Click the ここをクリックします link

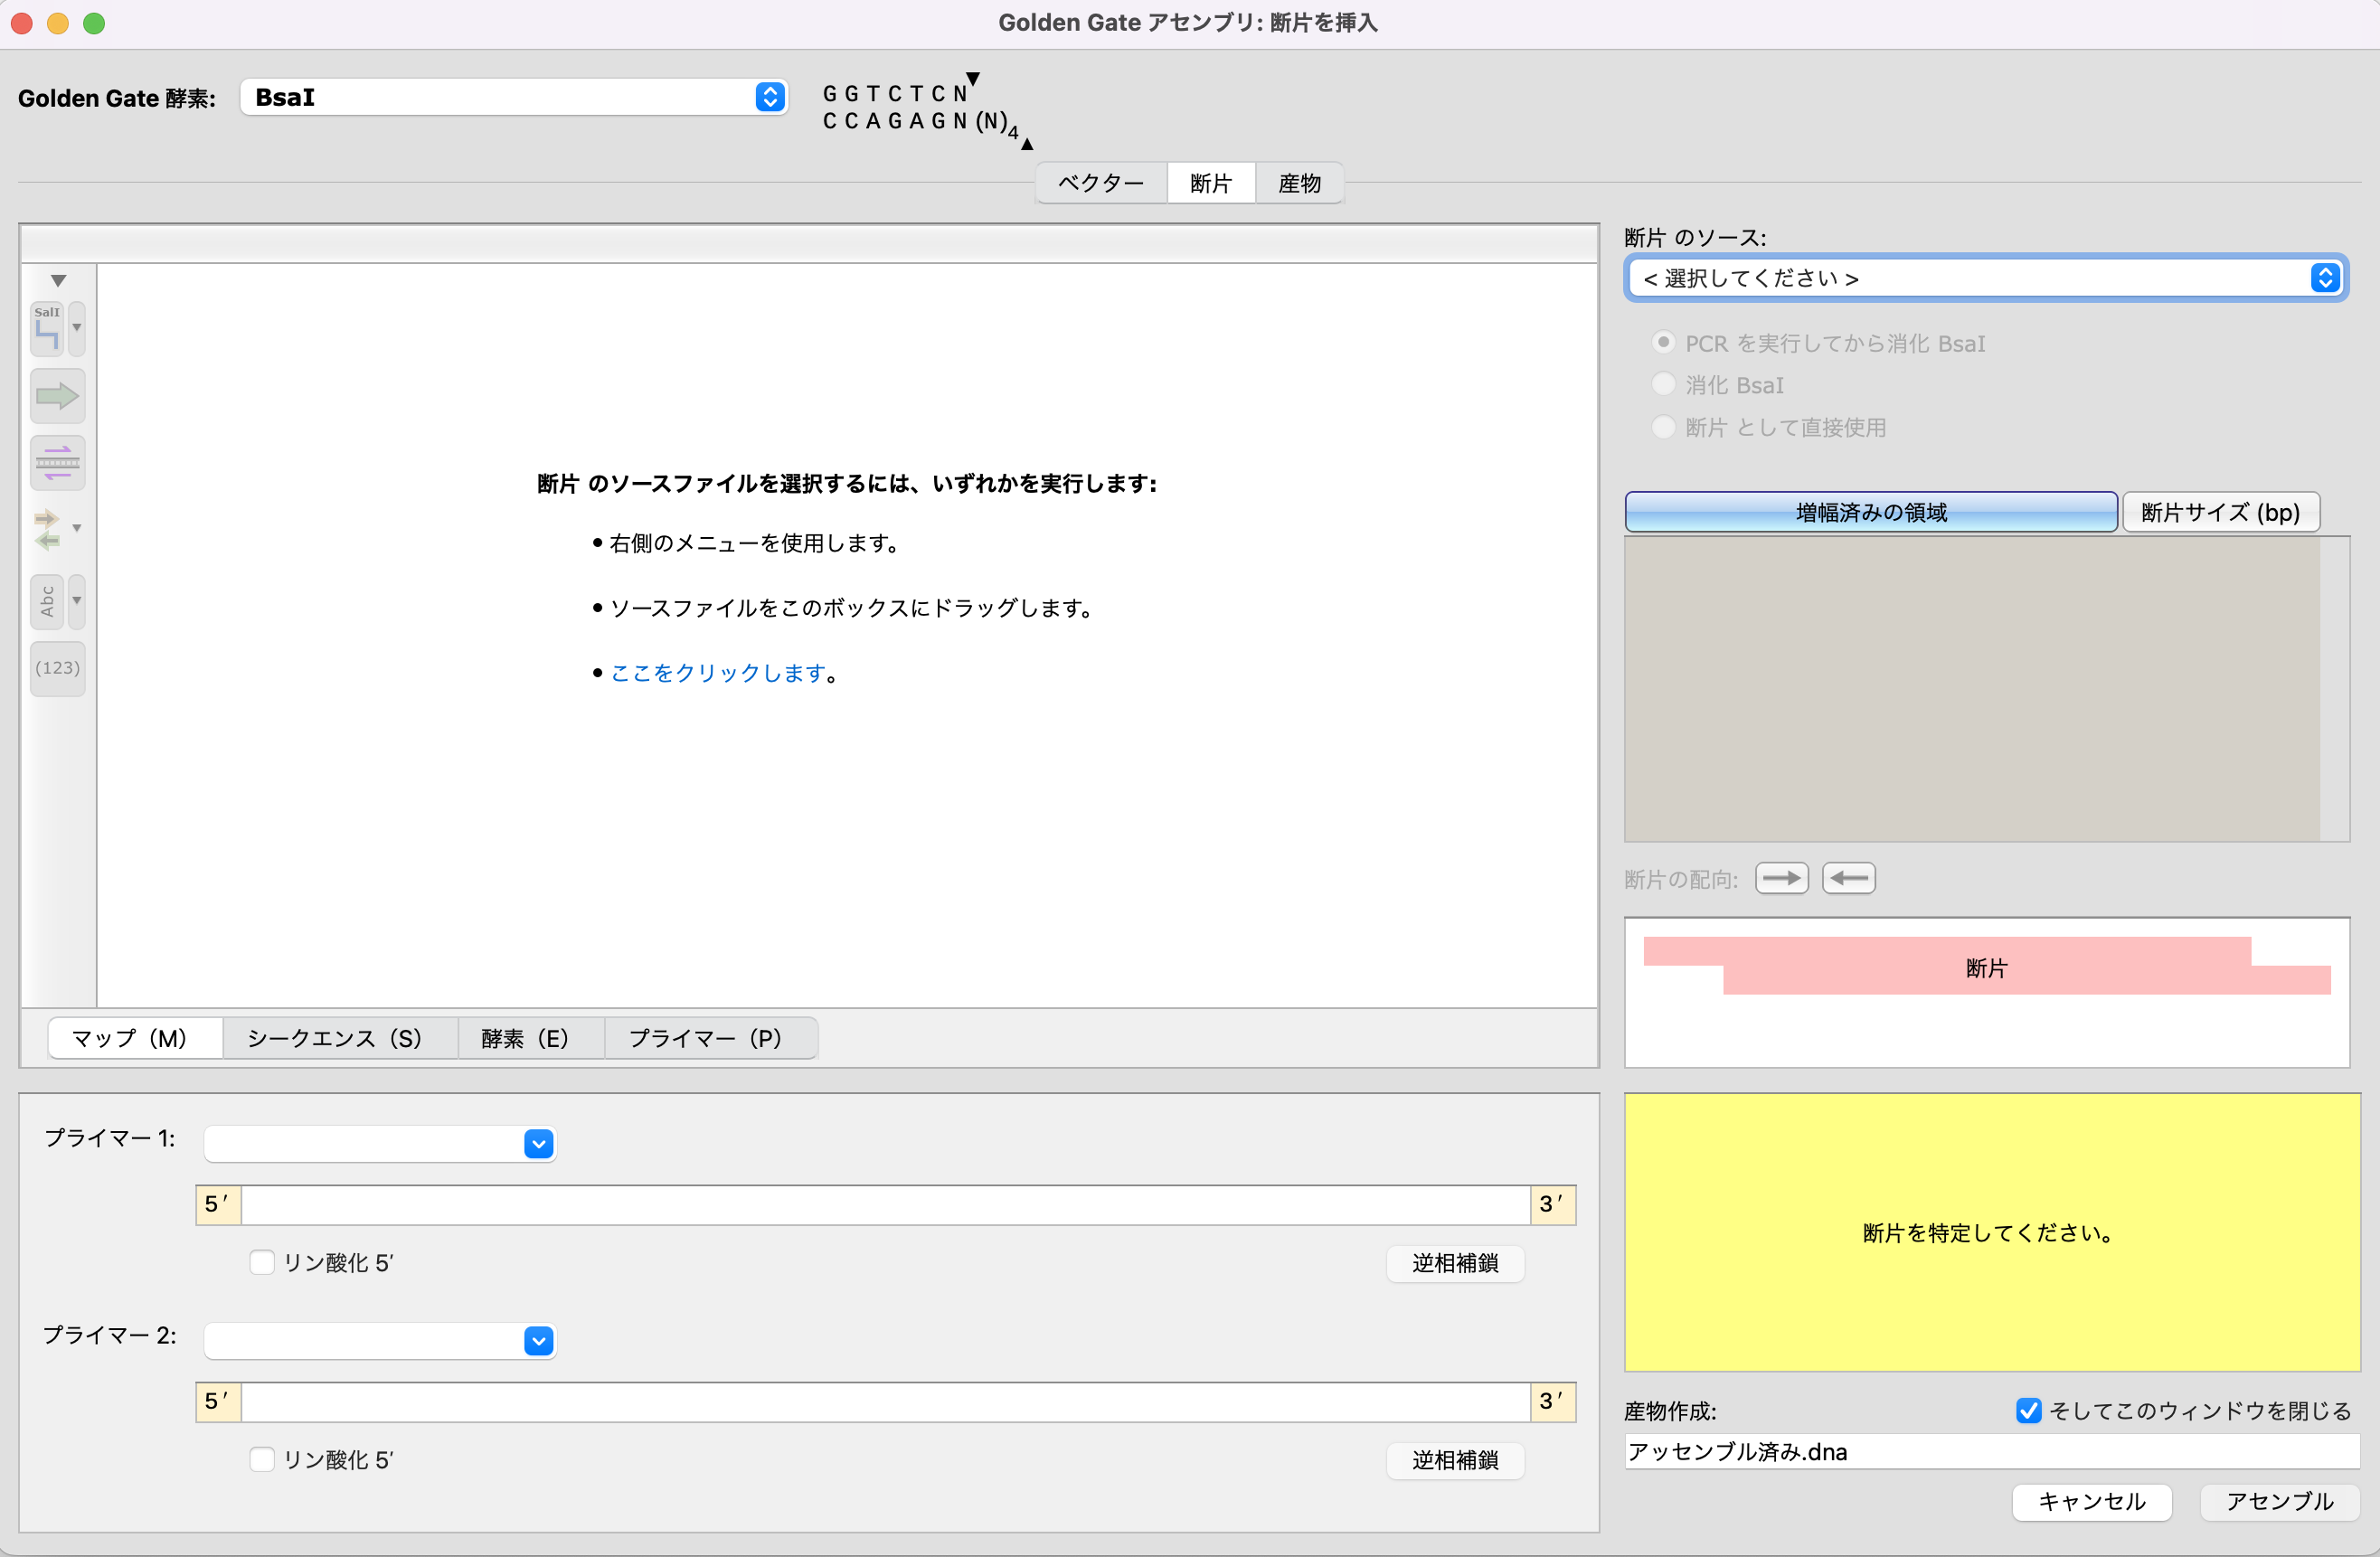[x=718, y=673]
